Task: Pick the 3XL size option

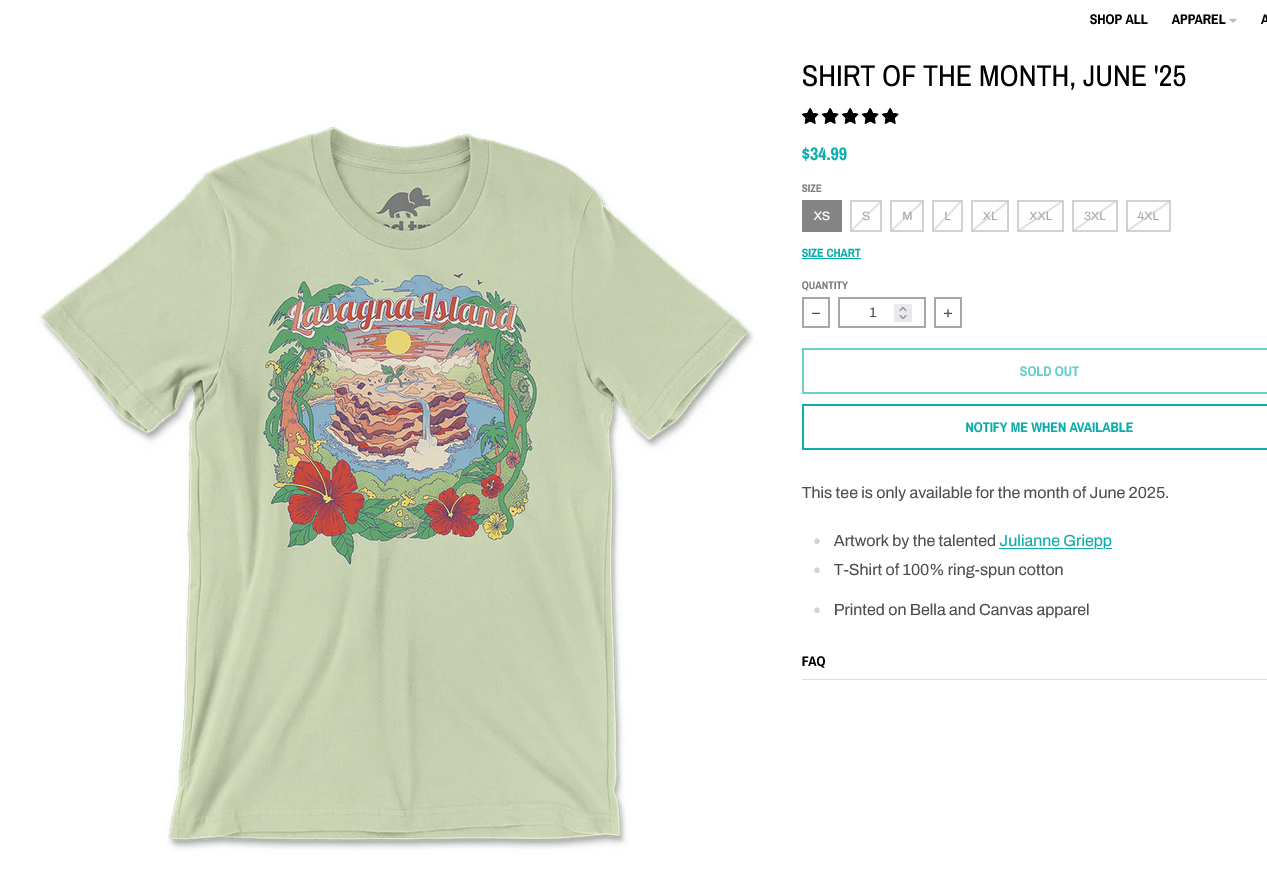Action: (x=1095, y=216)
